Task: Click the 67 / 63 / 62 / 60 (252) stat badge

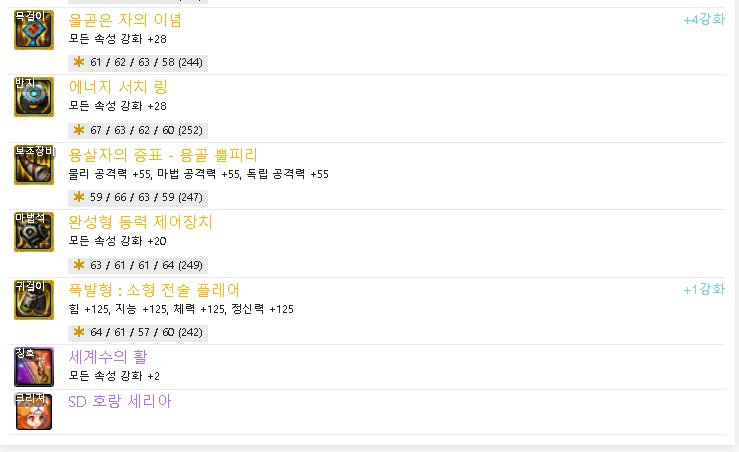Action: 138,130
